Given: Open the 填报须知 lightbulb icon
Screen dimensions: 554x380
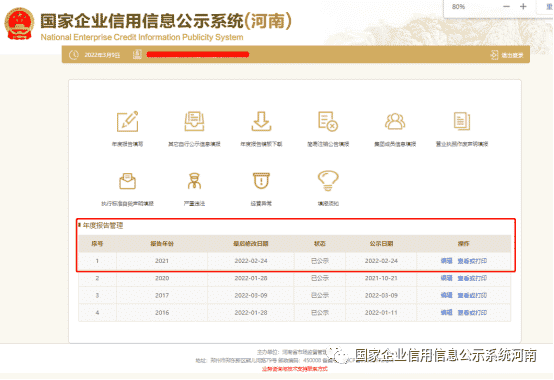Looking at the screenshot, I should pyautogui.click(x=328, y=181).
